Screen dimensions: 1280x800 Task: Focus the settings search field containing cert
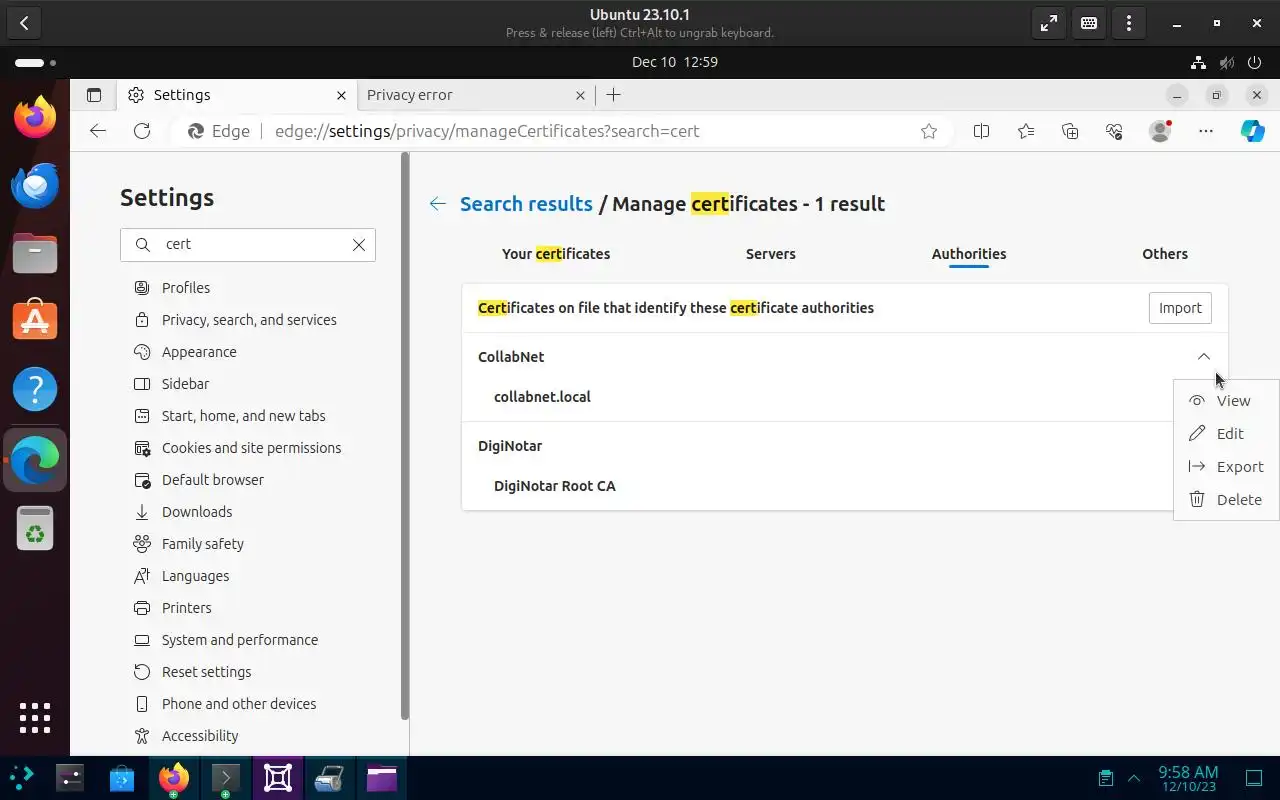248,245
